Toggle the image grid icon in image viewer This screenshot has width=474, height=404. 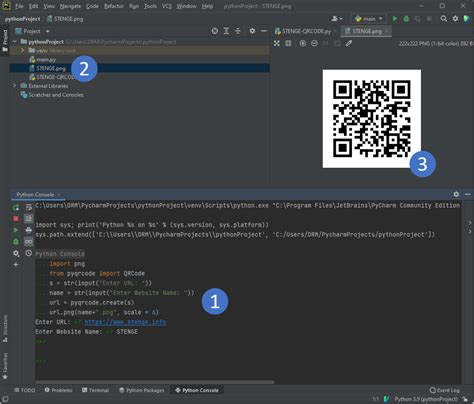[x=288, y=43]
